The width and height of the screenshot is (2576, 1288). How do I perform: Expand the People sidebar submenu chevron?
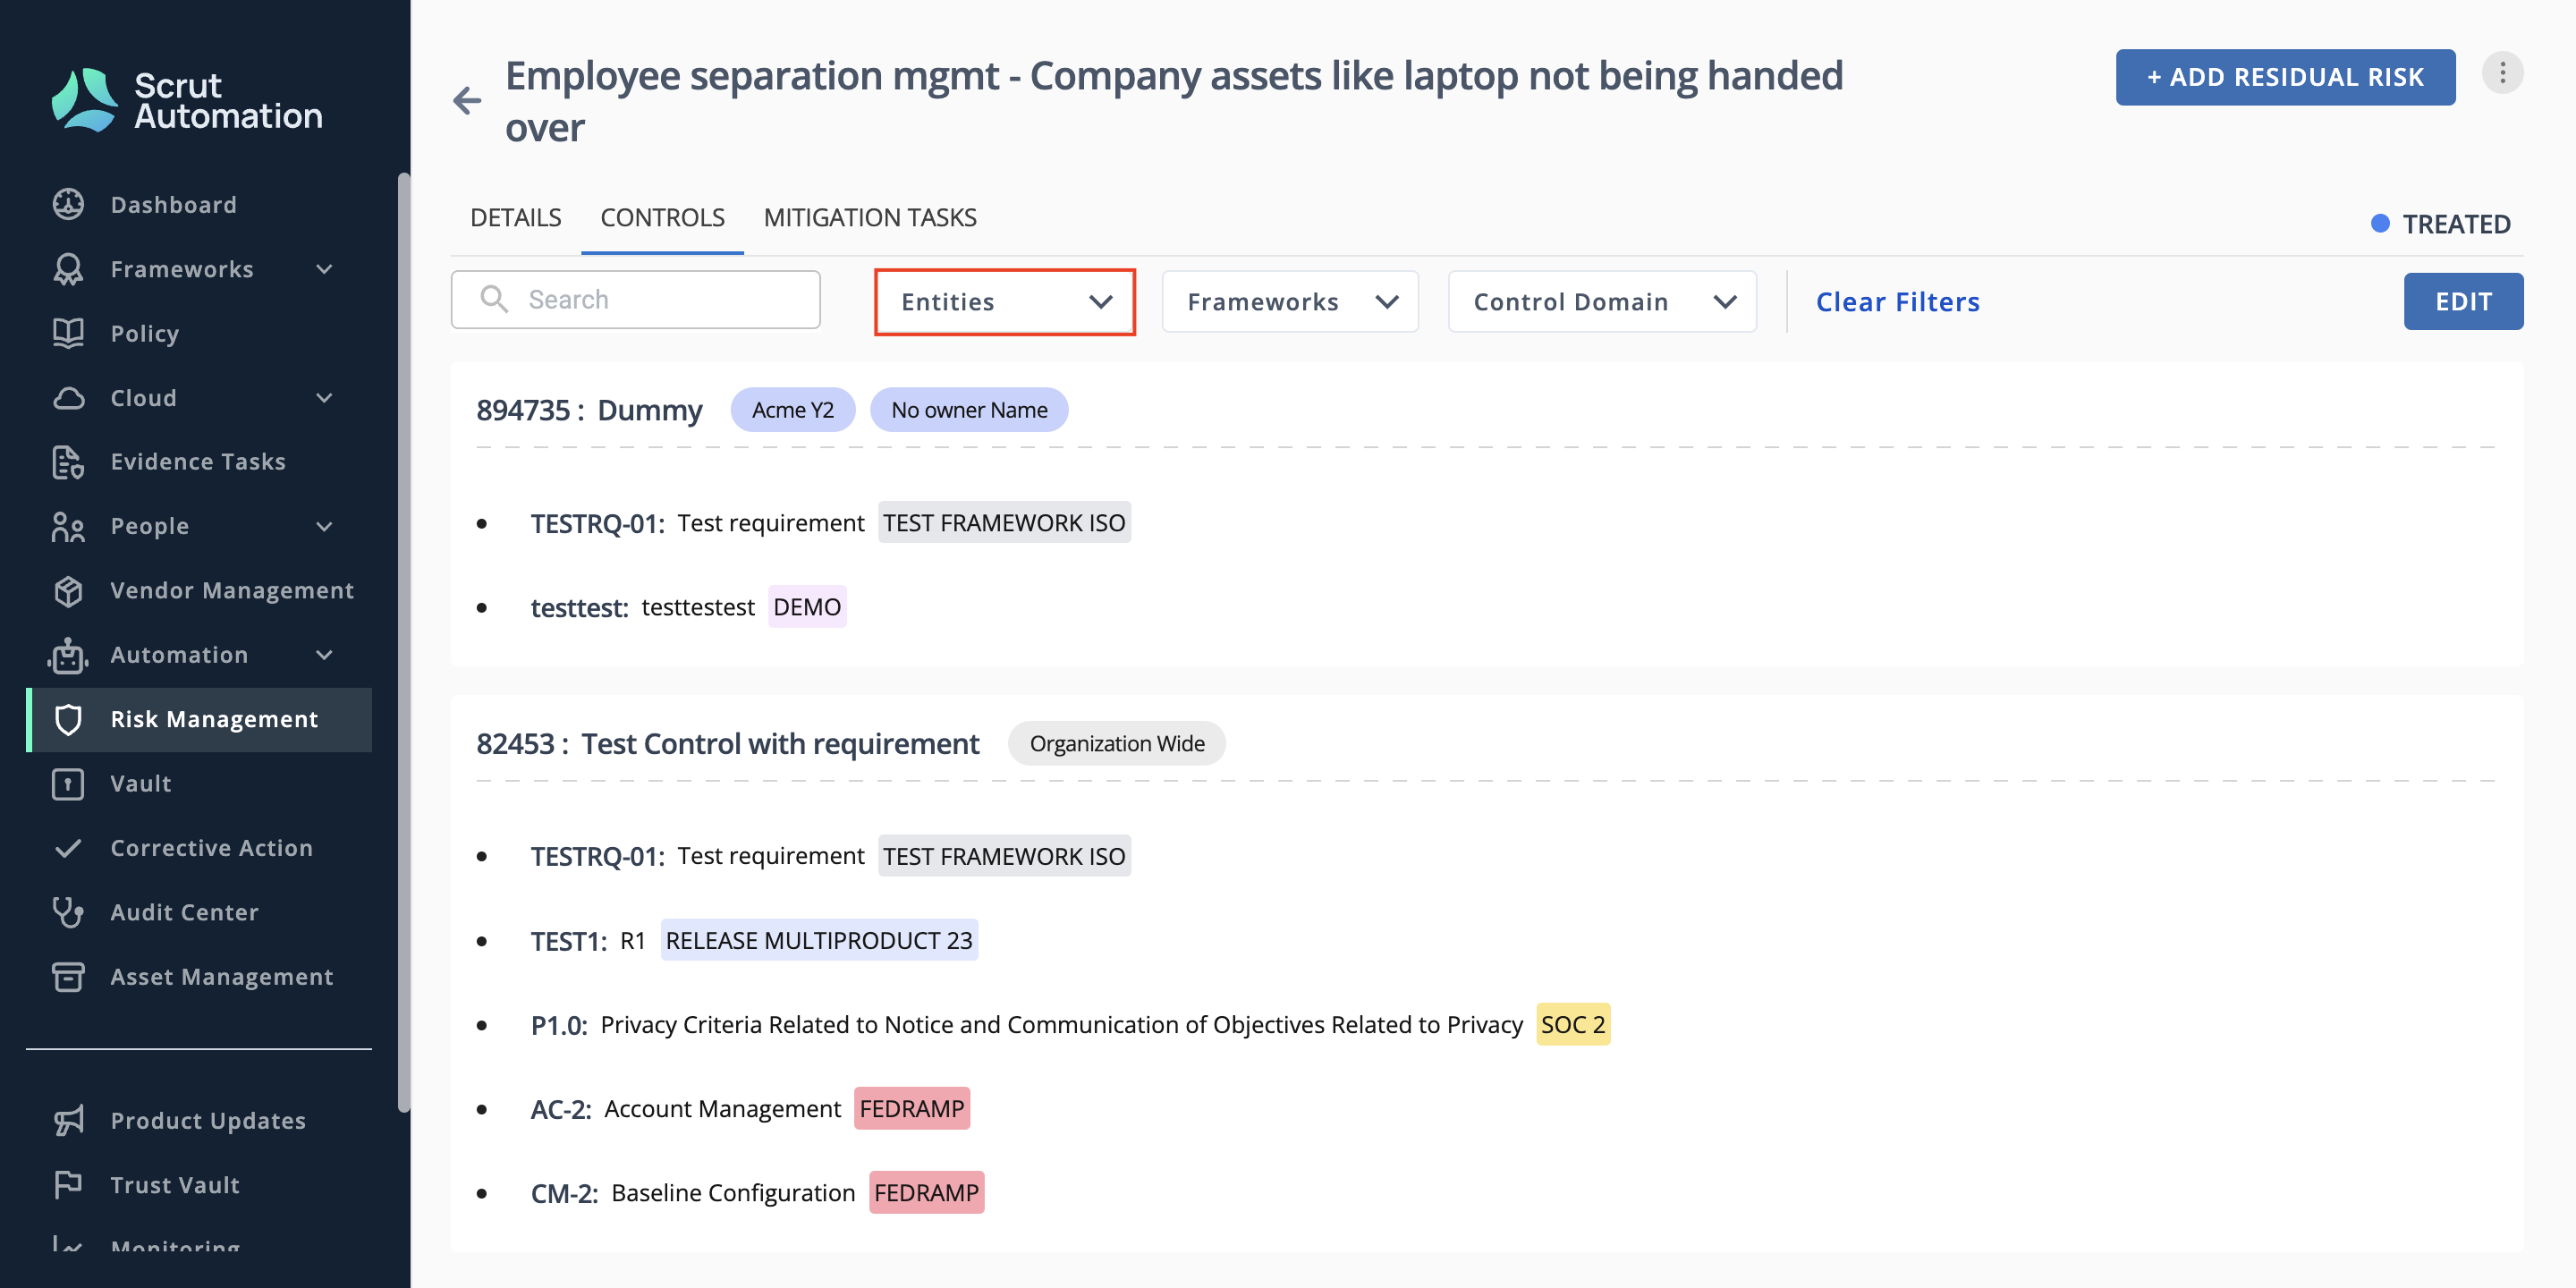click(x=324, y=526)
